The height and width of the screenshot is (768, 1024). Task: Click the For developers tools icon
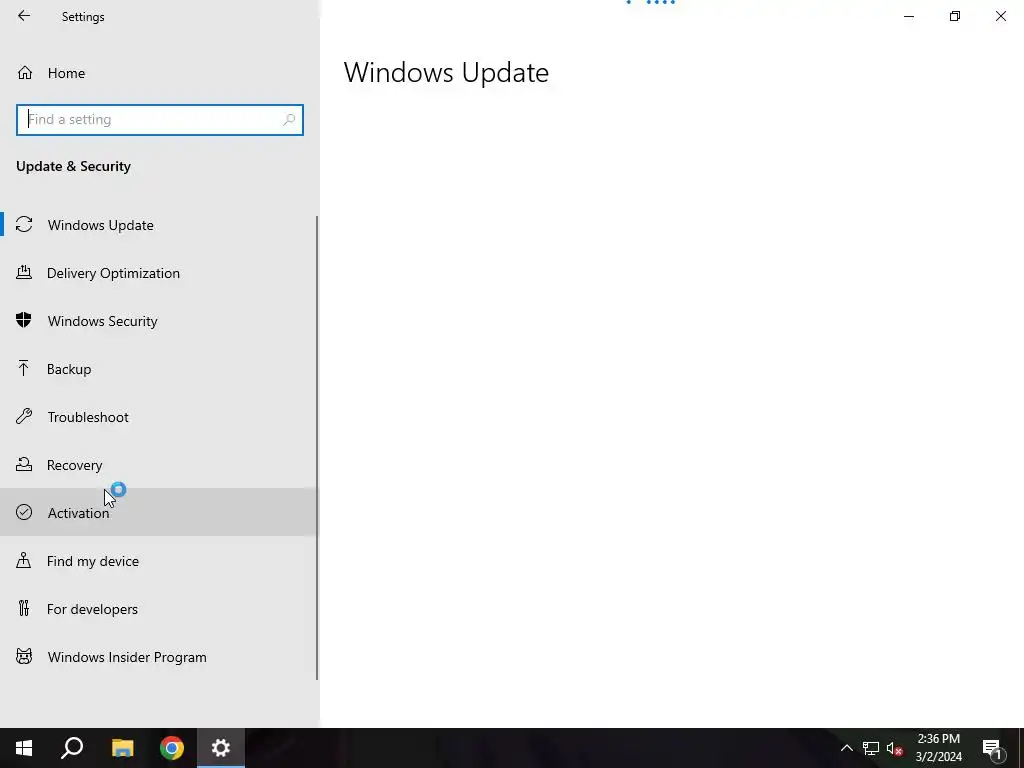pos(24,609)
